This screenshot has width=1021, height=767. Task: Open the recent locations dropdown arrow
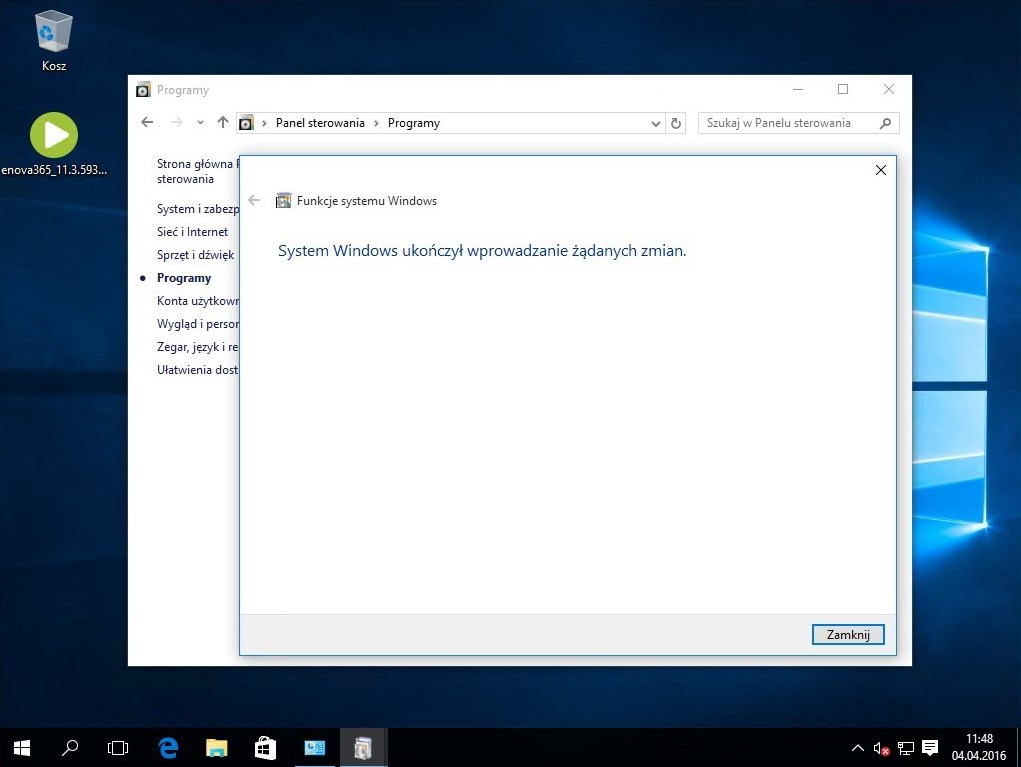click(200, 123)
